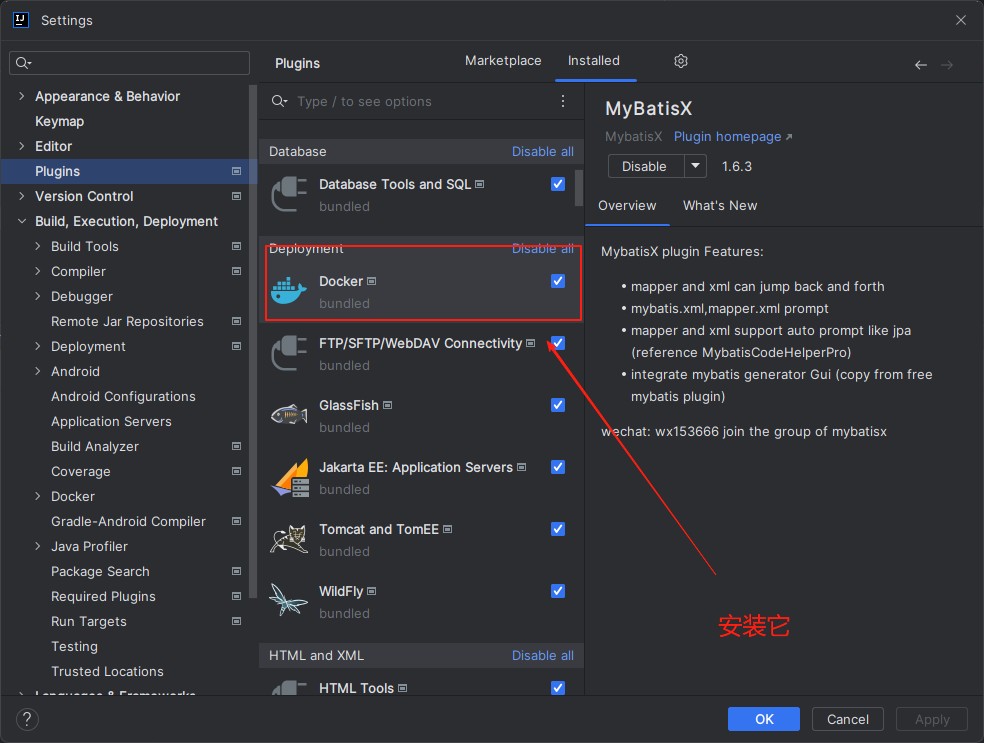984x743 pixels.
Task: Click the forward navigation arrow
Action: click(947, 65)
